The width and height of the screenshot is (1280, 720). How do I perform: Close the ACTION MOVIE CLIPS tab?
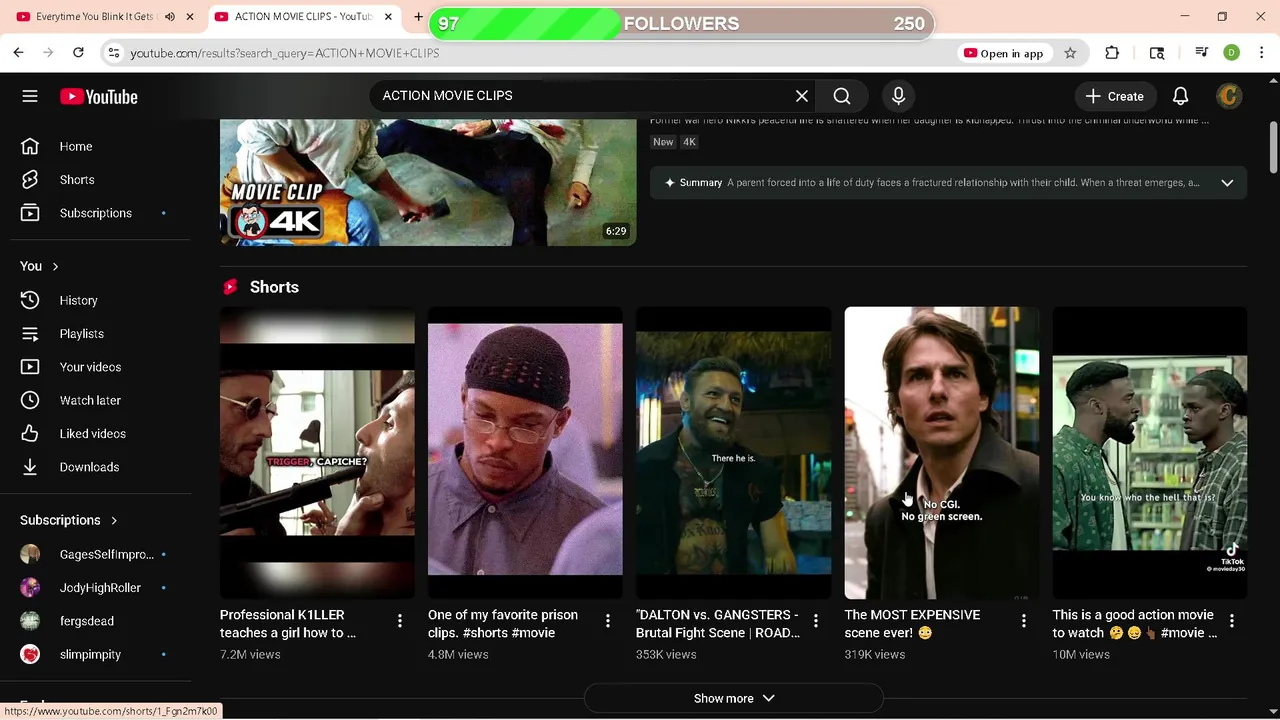click(x=388, y=17)
